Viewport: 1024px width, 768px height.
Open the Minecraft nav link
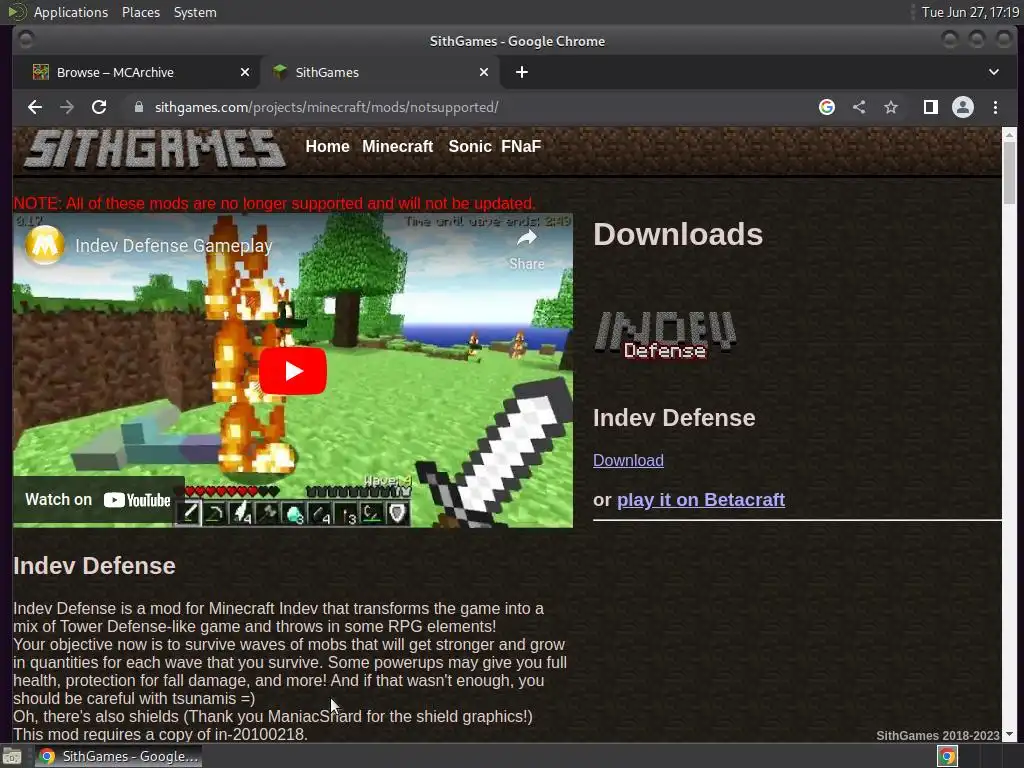(397, 146)
